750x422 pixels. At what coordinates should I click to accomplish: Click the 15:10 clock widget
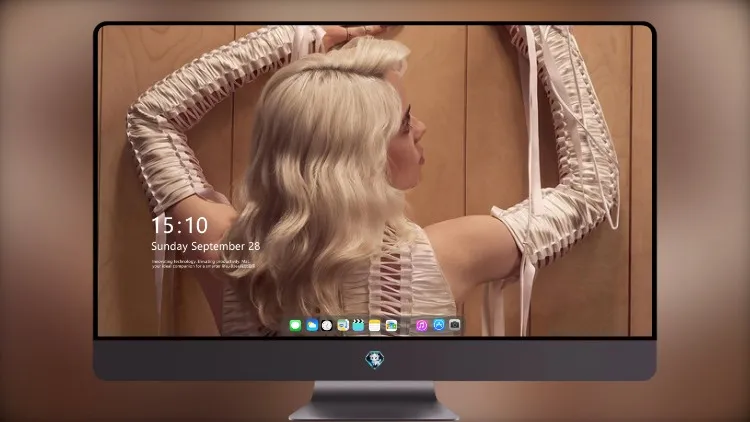click(x=180, y=225)
